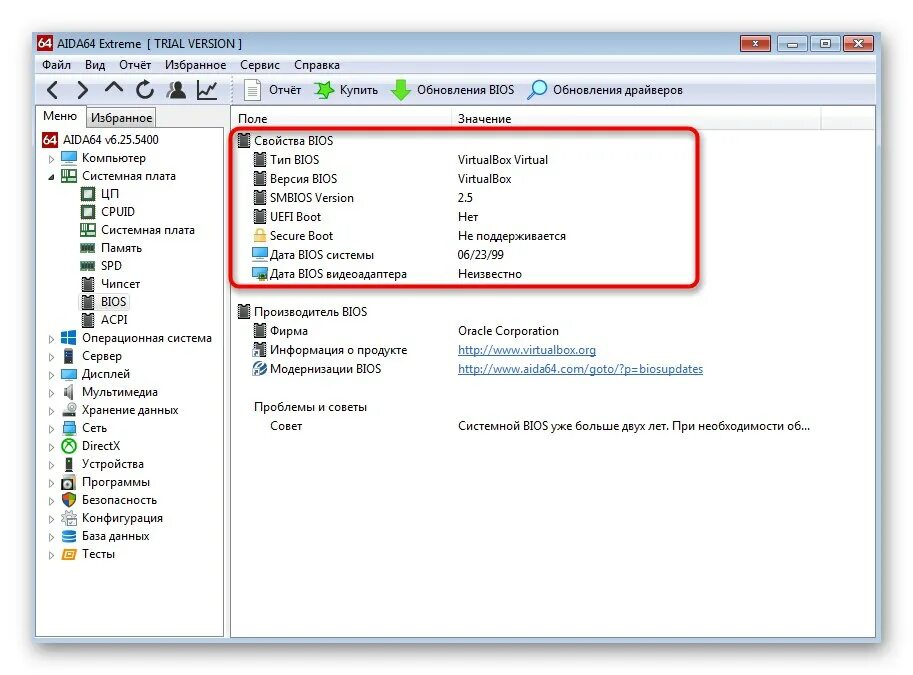The image size is (913, 675).
Task: Click the Свойства BIOS group header
Action: click(x=286, y=140)
